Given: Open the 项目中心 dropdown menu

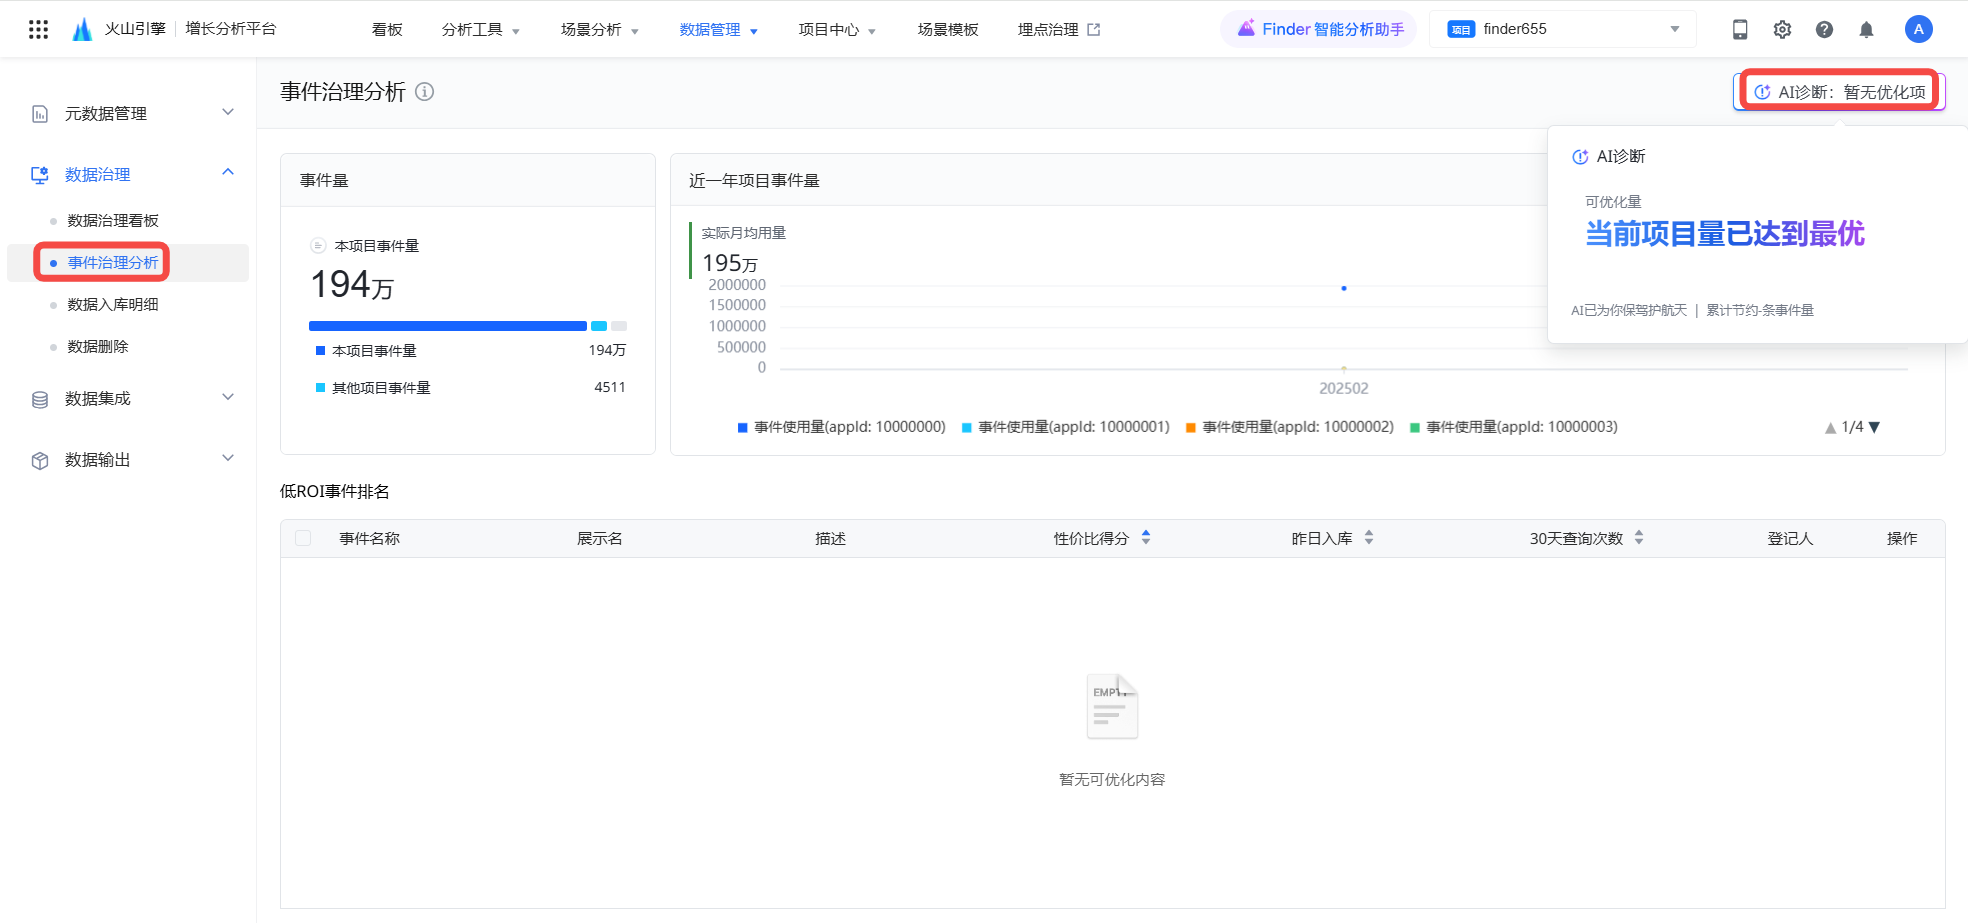Looking at the screenshot, I should [x=837, y=30].
